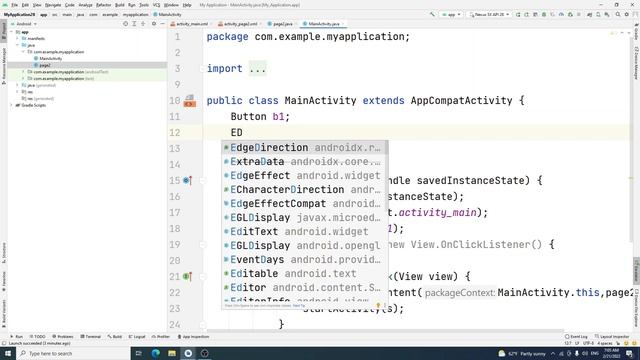
Task: Open the Nexus device selector dropdown
Action: click(489, 15)
